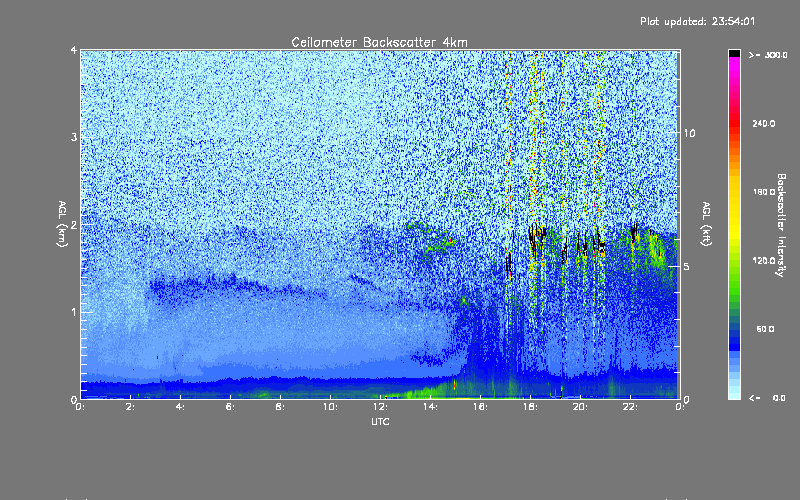
Task: Click the '22:' hour tick on time axis
Action: click(x=631, y=407)
